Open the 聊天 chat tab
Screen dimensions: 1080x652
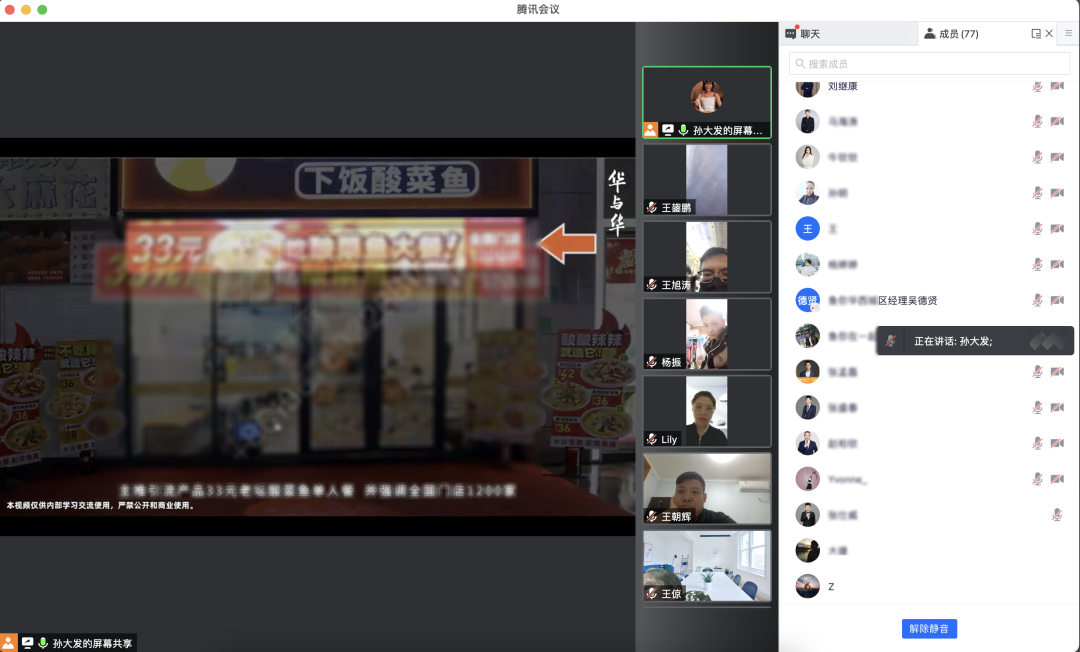point(848,34)
